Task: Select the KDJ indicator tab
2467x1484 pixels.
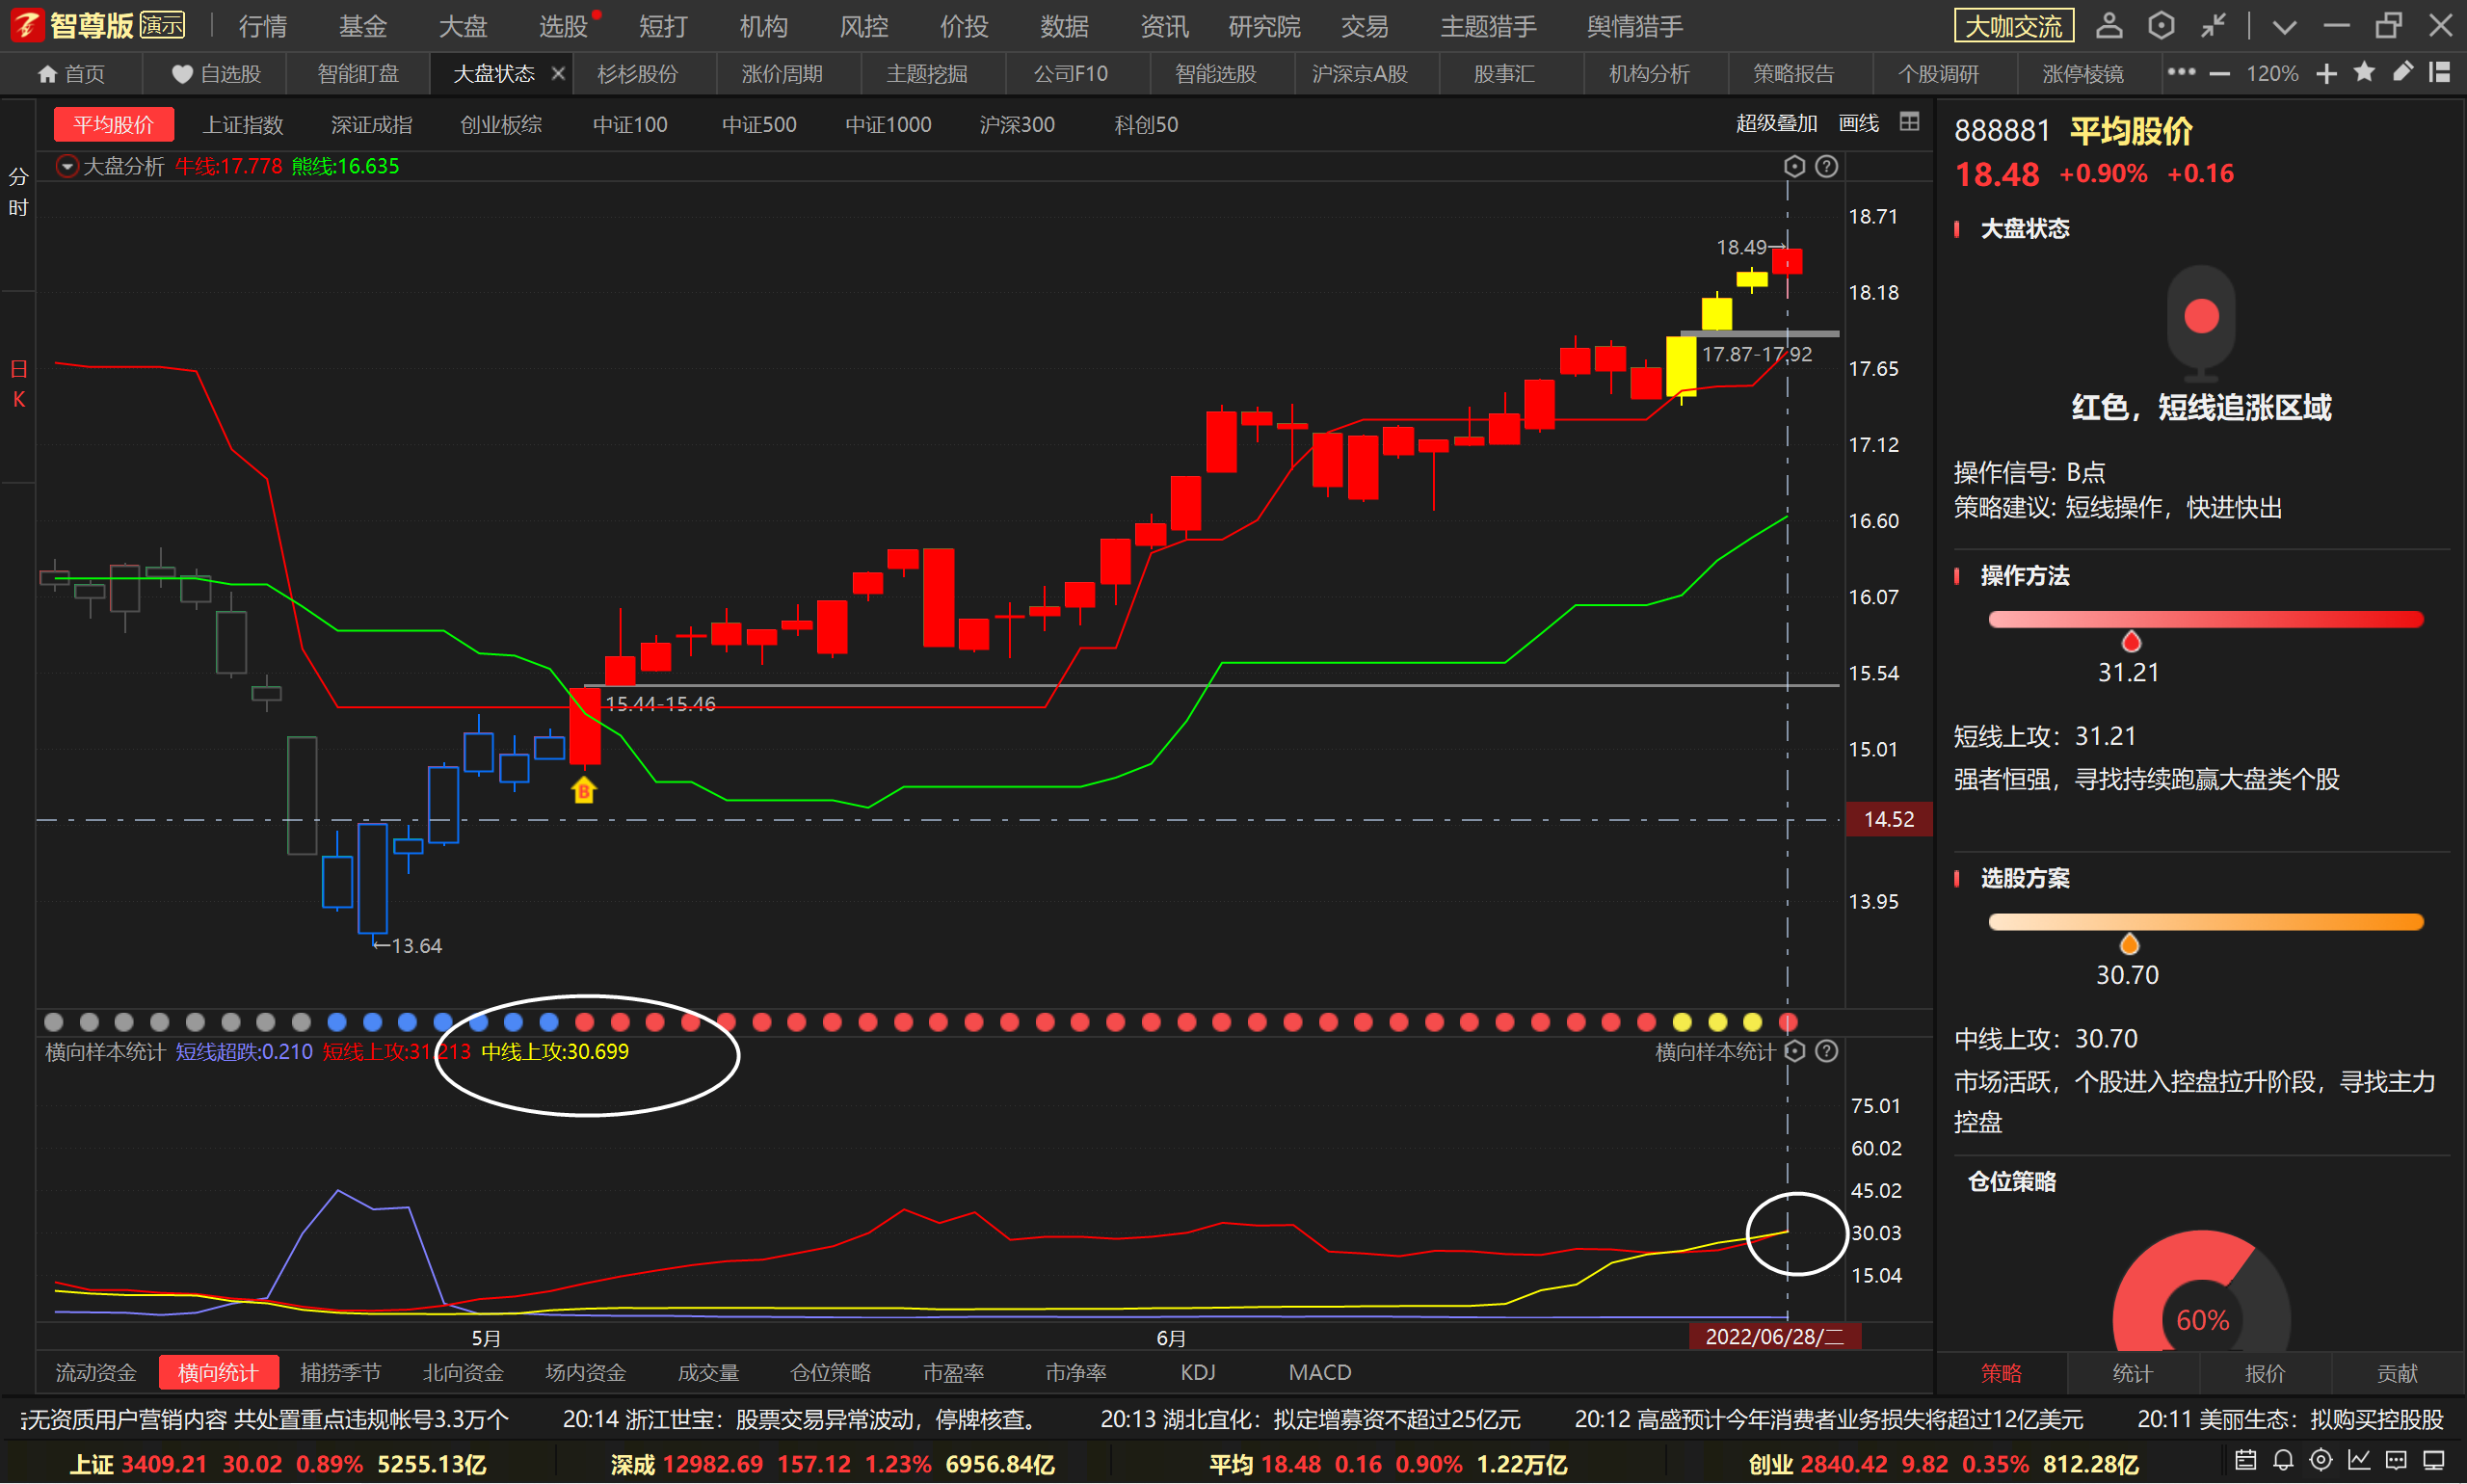Action: (1197, 1373)
